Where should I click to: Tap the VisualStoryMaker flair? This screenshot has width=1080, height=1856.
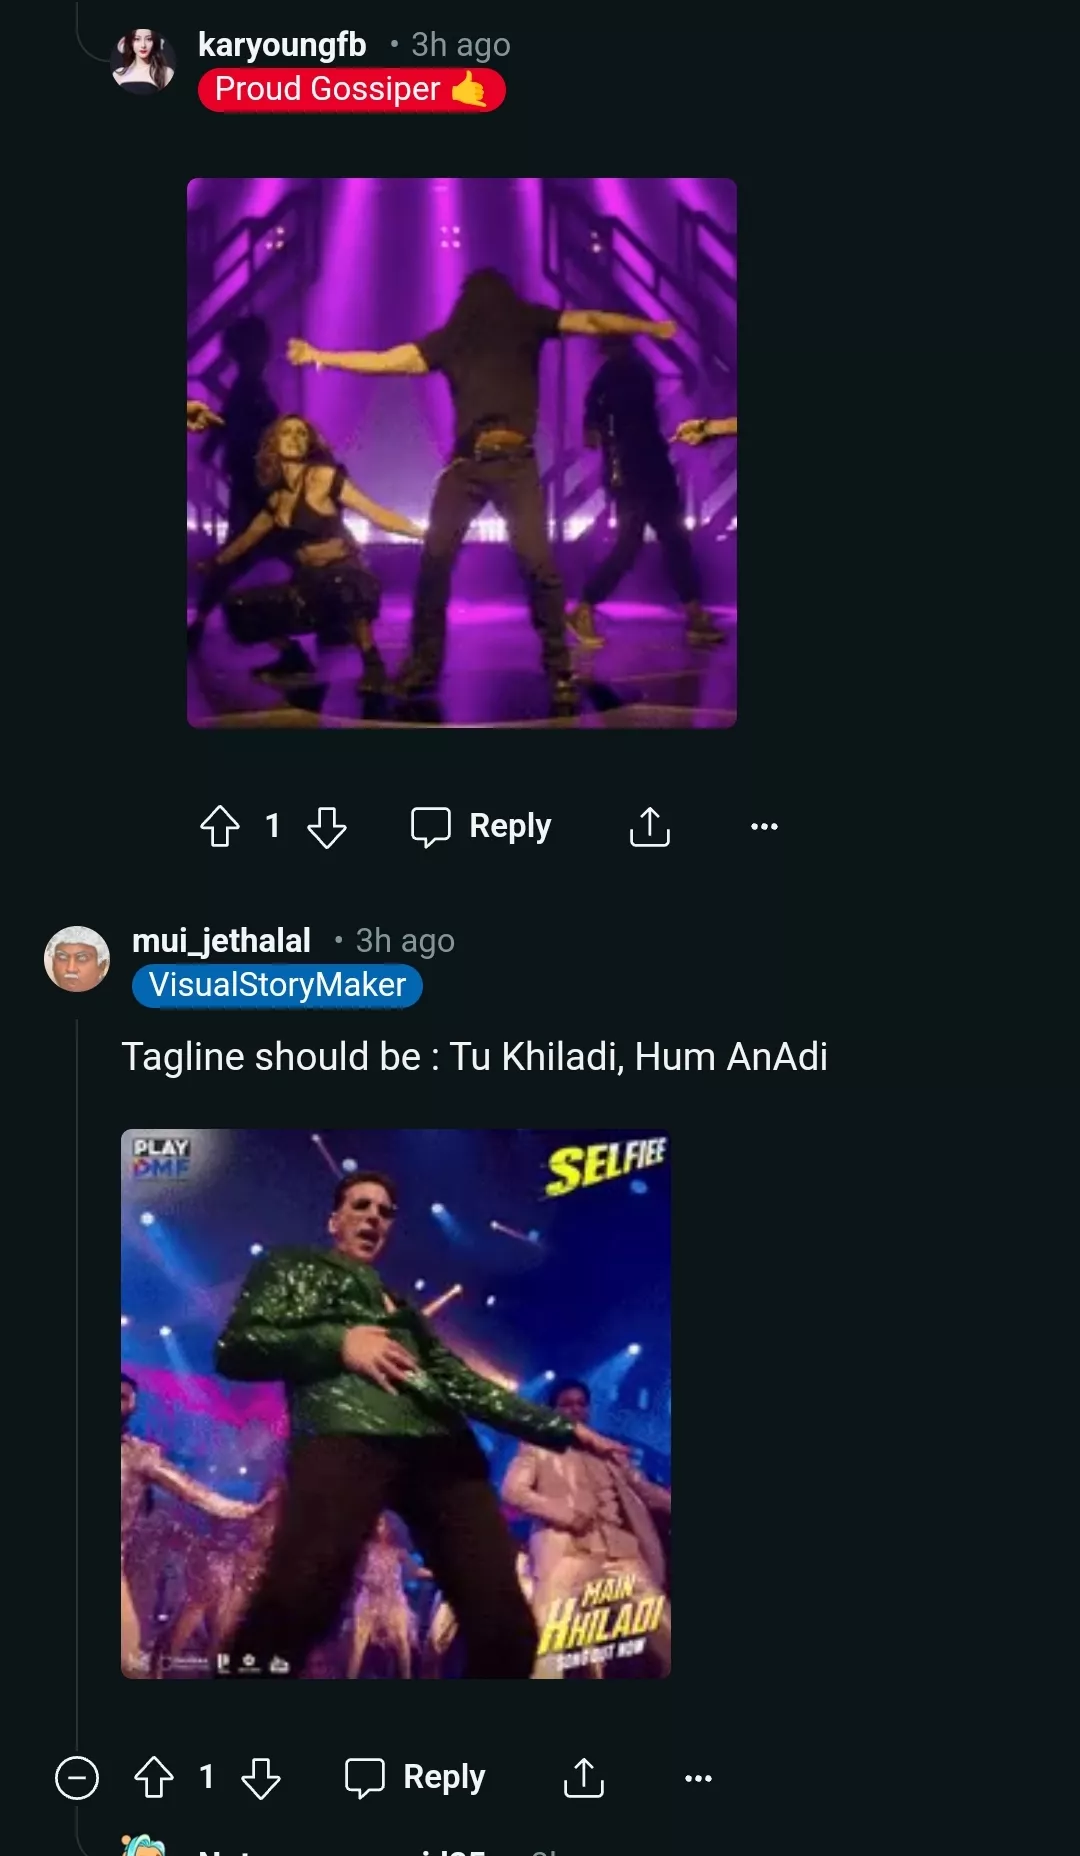click(277, 985)
